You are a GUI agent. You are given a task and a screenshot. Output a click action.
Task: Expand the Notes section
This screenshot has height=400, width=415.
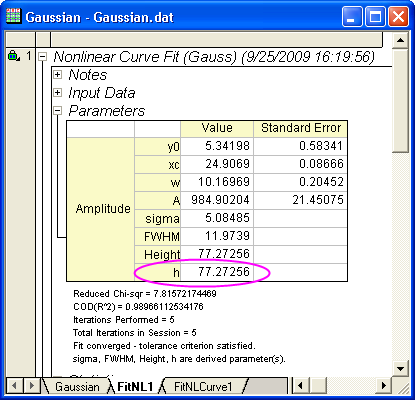(58, 74)
